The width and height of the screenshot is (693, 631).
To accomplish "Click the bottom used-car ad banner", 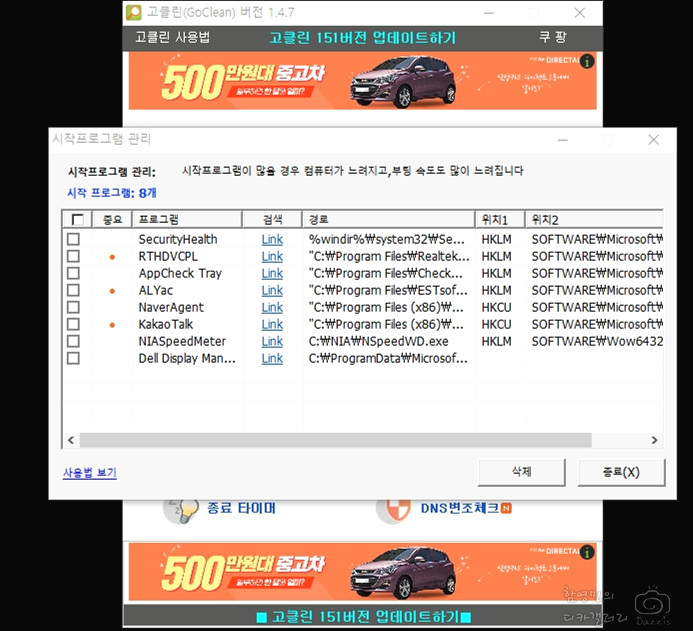I will pos(362,572).
